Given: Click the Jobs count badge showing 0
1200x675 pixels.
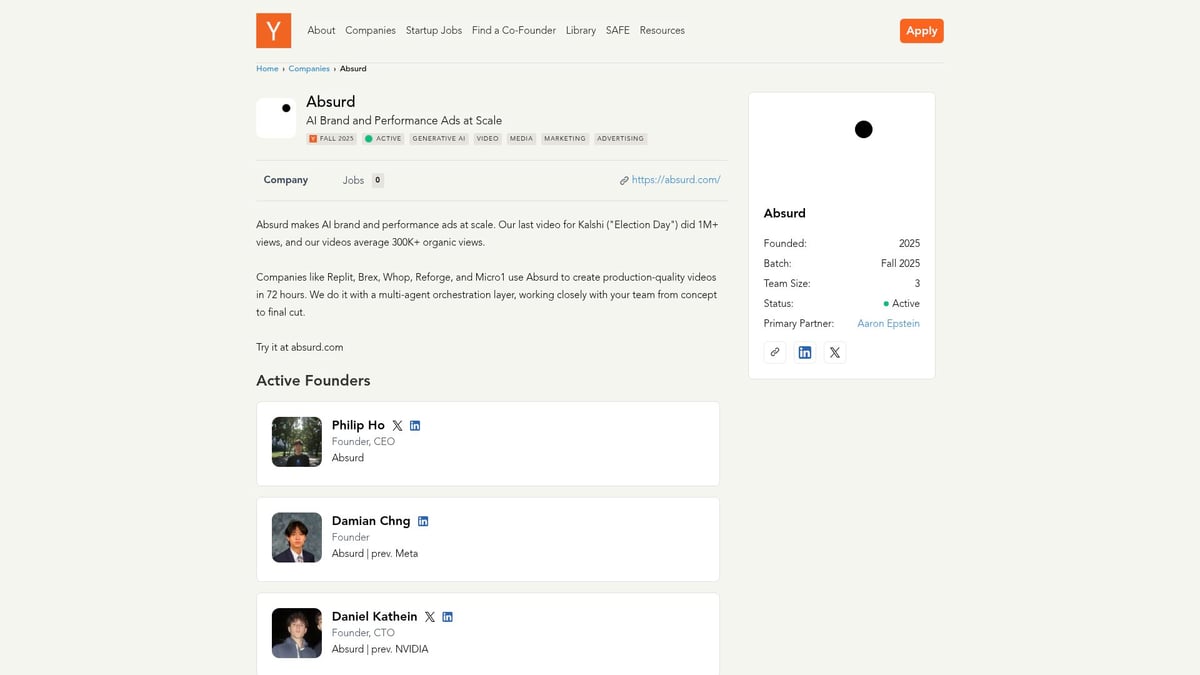Looking at the screenshot, I should (x=378, y=180).
